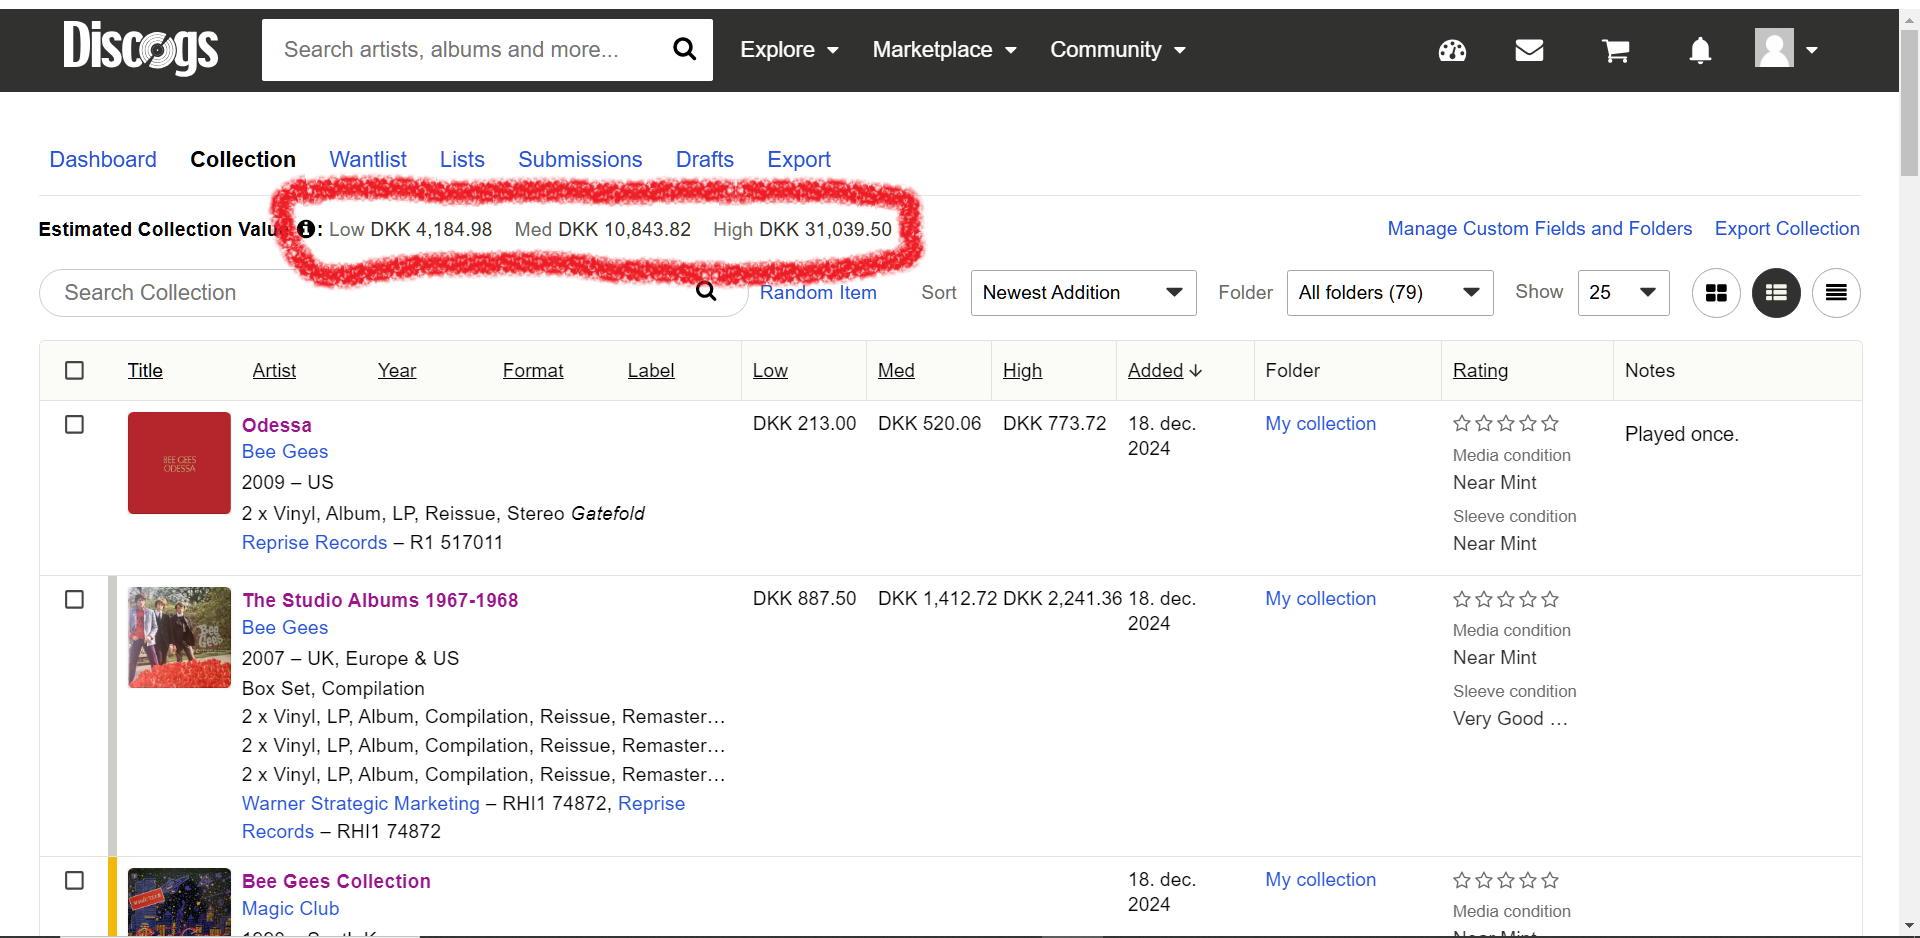This screenshot has height=938, width=1920.
Task: Expand the Folder dropdown showing All folders (79)
Action: tap(1389, 293)
